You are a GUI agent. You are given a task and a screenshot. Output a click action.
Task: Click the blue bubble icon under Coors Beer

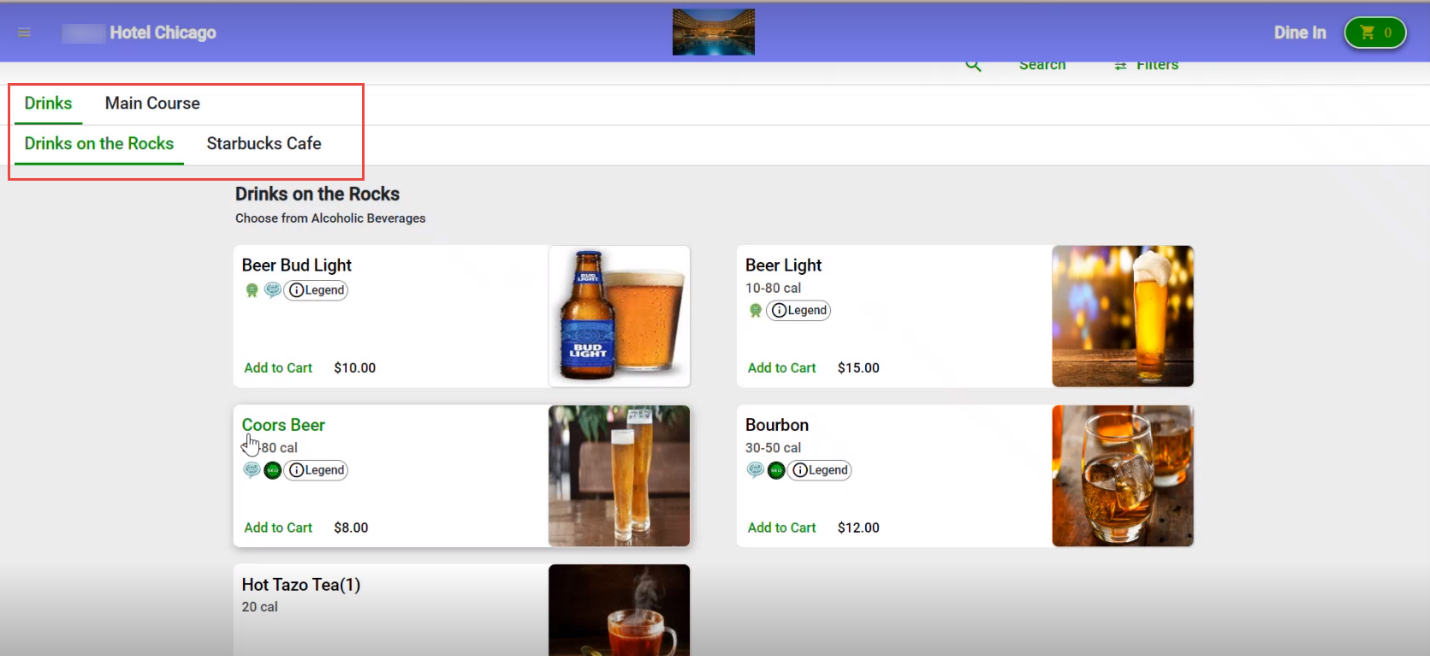click(x=252, y=470)
